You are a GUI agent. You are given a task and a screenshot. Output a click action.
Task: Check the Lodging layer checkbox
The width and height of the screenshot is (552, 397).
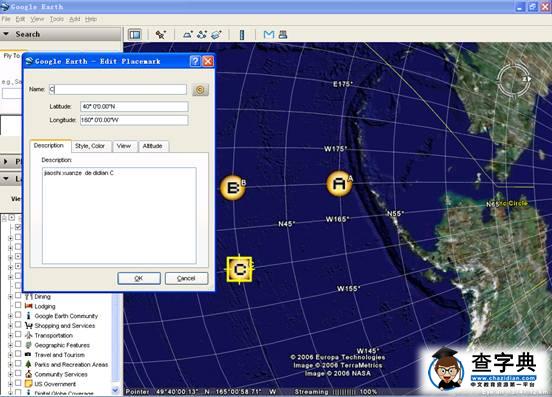click(x=18, y=306)
